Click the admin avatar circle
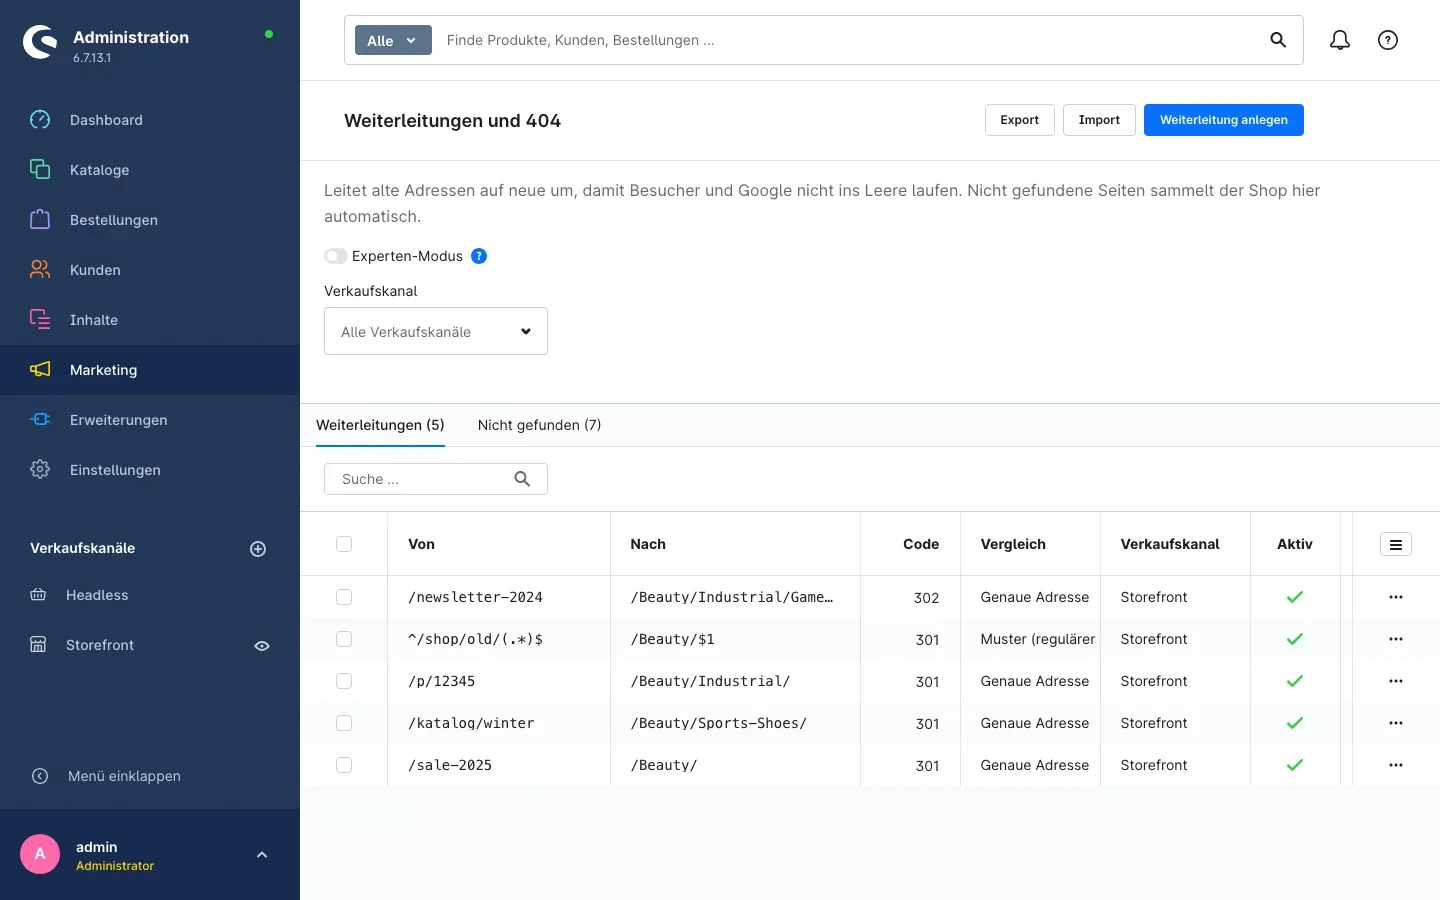The image size is (1440, 900). point(40,854)
